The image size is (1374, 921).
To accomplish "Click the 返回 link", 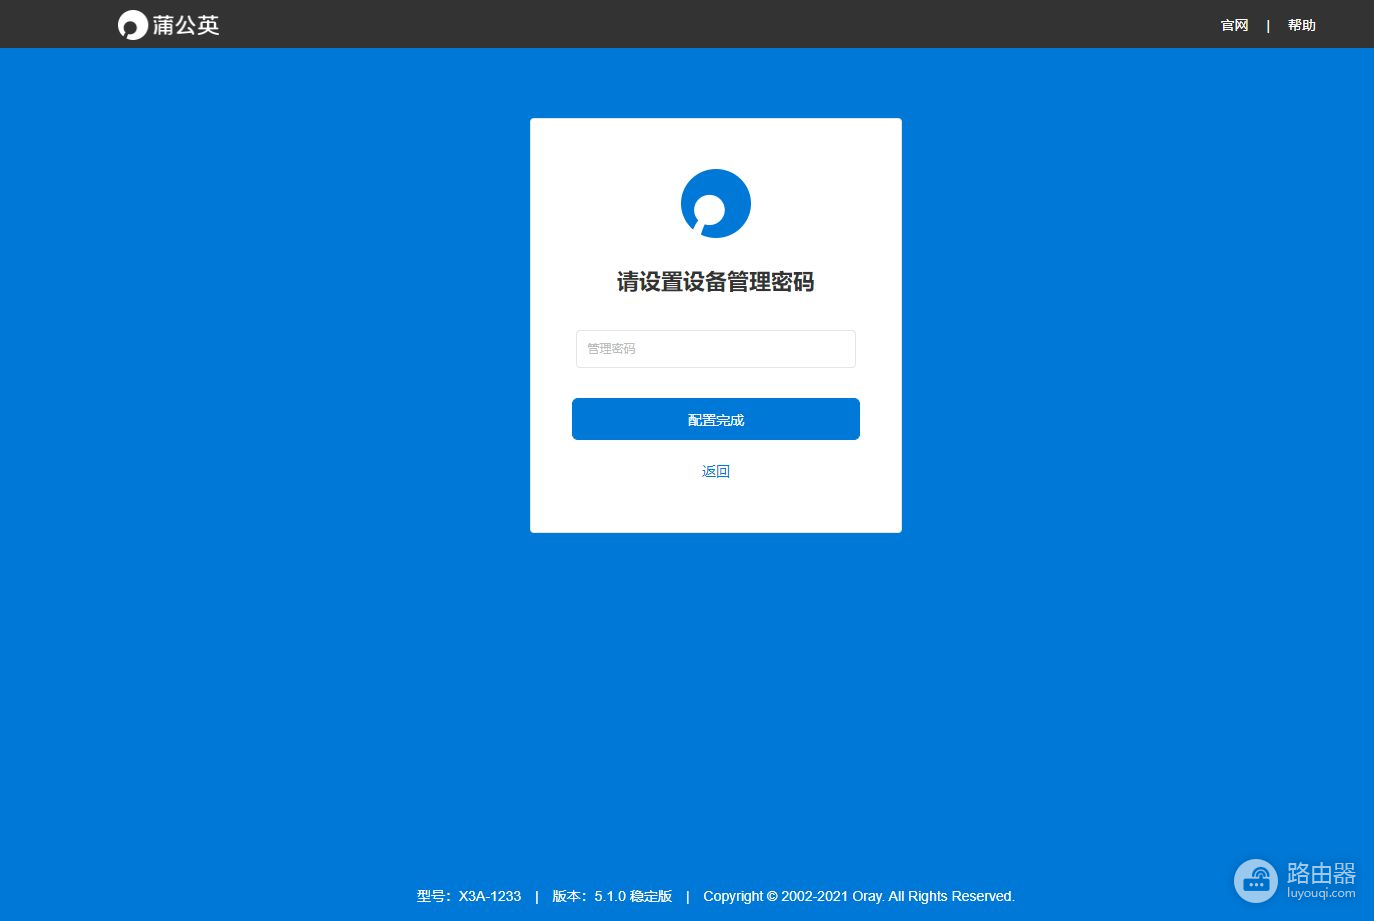I will tap(716, 471).
